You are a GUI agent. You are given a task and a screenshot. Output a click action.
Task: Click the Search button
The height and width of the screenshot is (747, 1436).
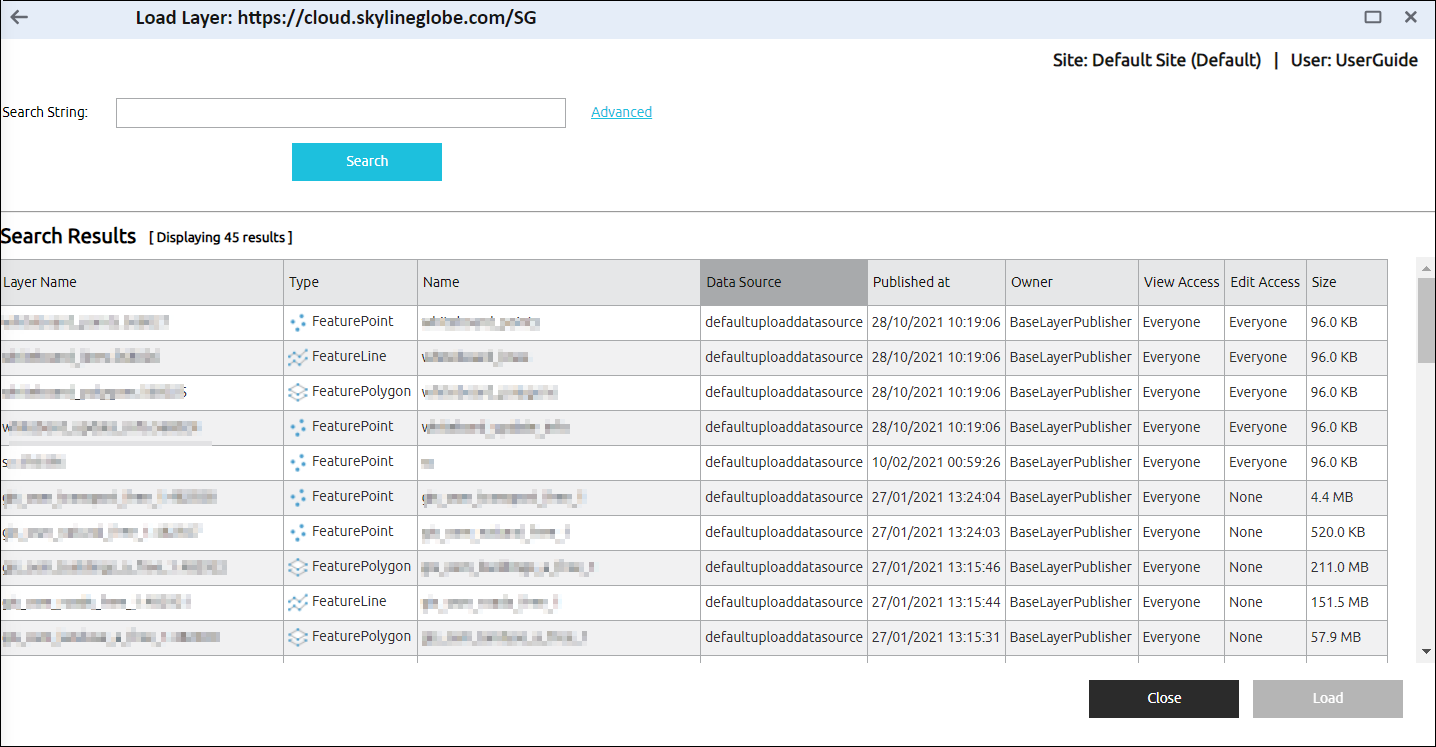pyautogui.click(x=367, y=162)
